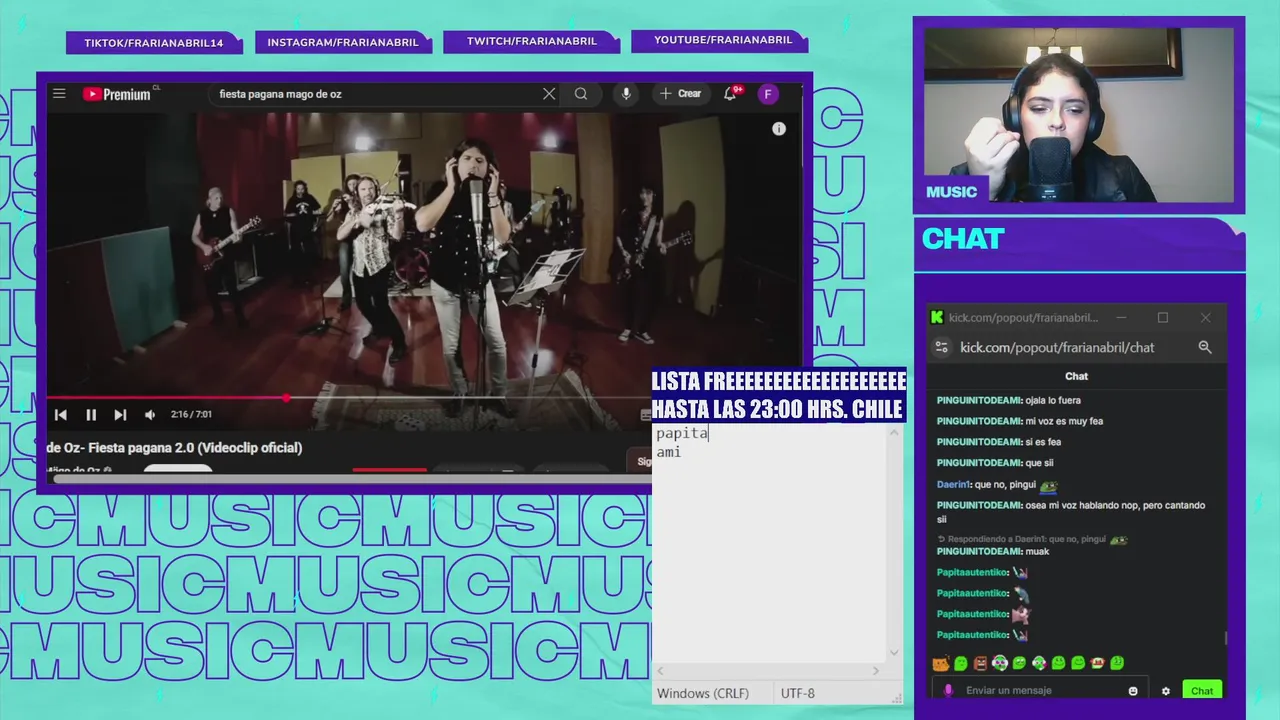Select the last green emote in quick bar
1280x720 pixels.
tap(1117, 663)
